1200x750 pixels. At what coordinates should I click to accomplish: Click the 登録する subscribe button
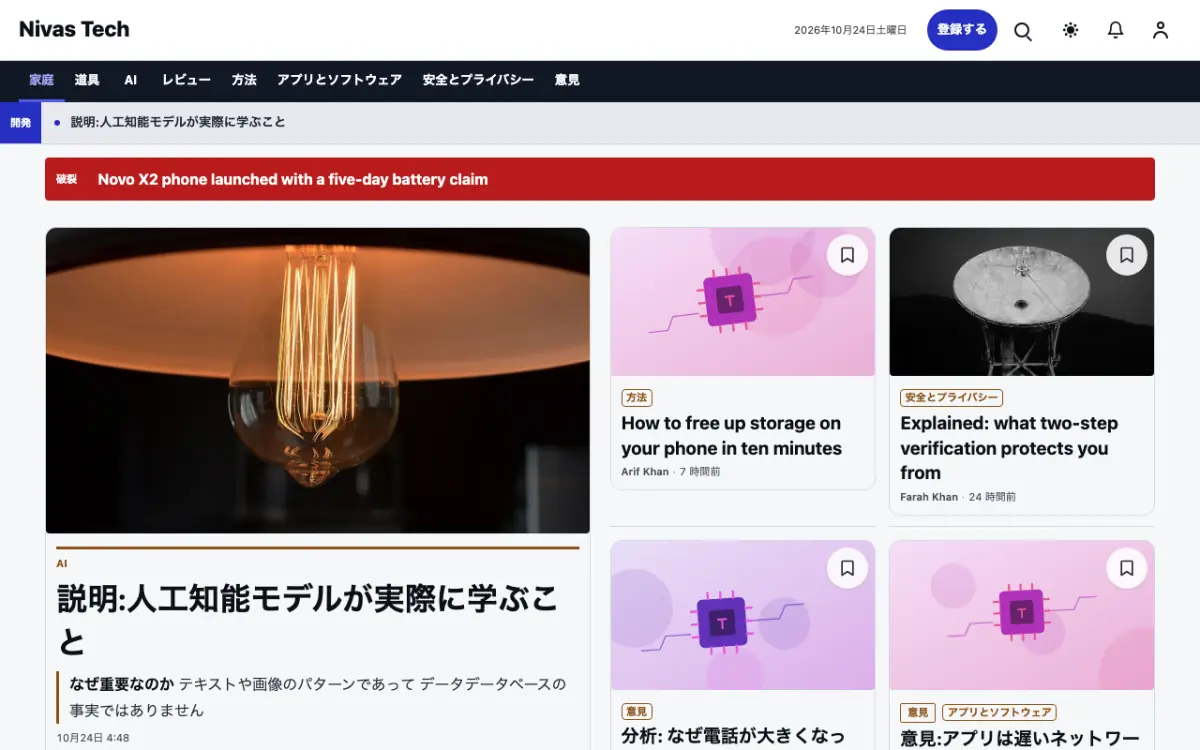962,30
